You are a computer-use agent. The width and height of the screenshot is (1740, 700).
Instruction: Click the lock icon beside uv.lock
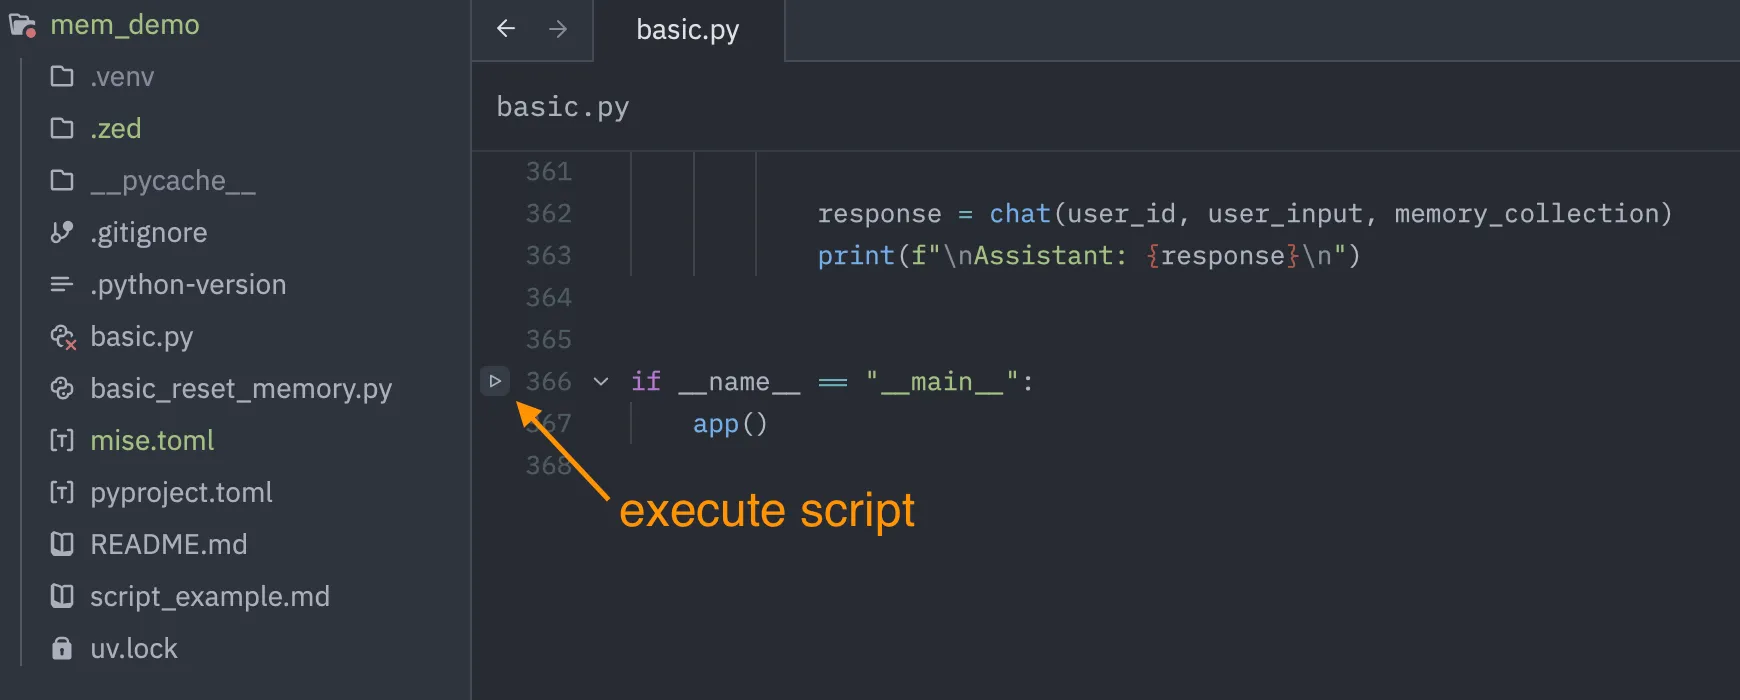(x=62, y=648)
